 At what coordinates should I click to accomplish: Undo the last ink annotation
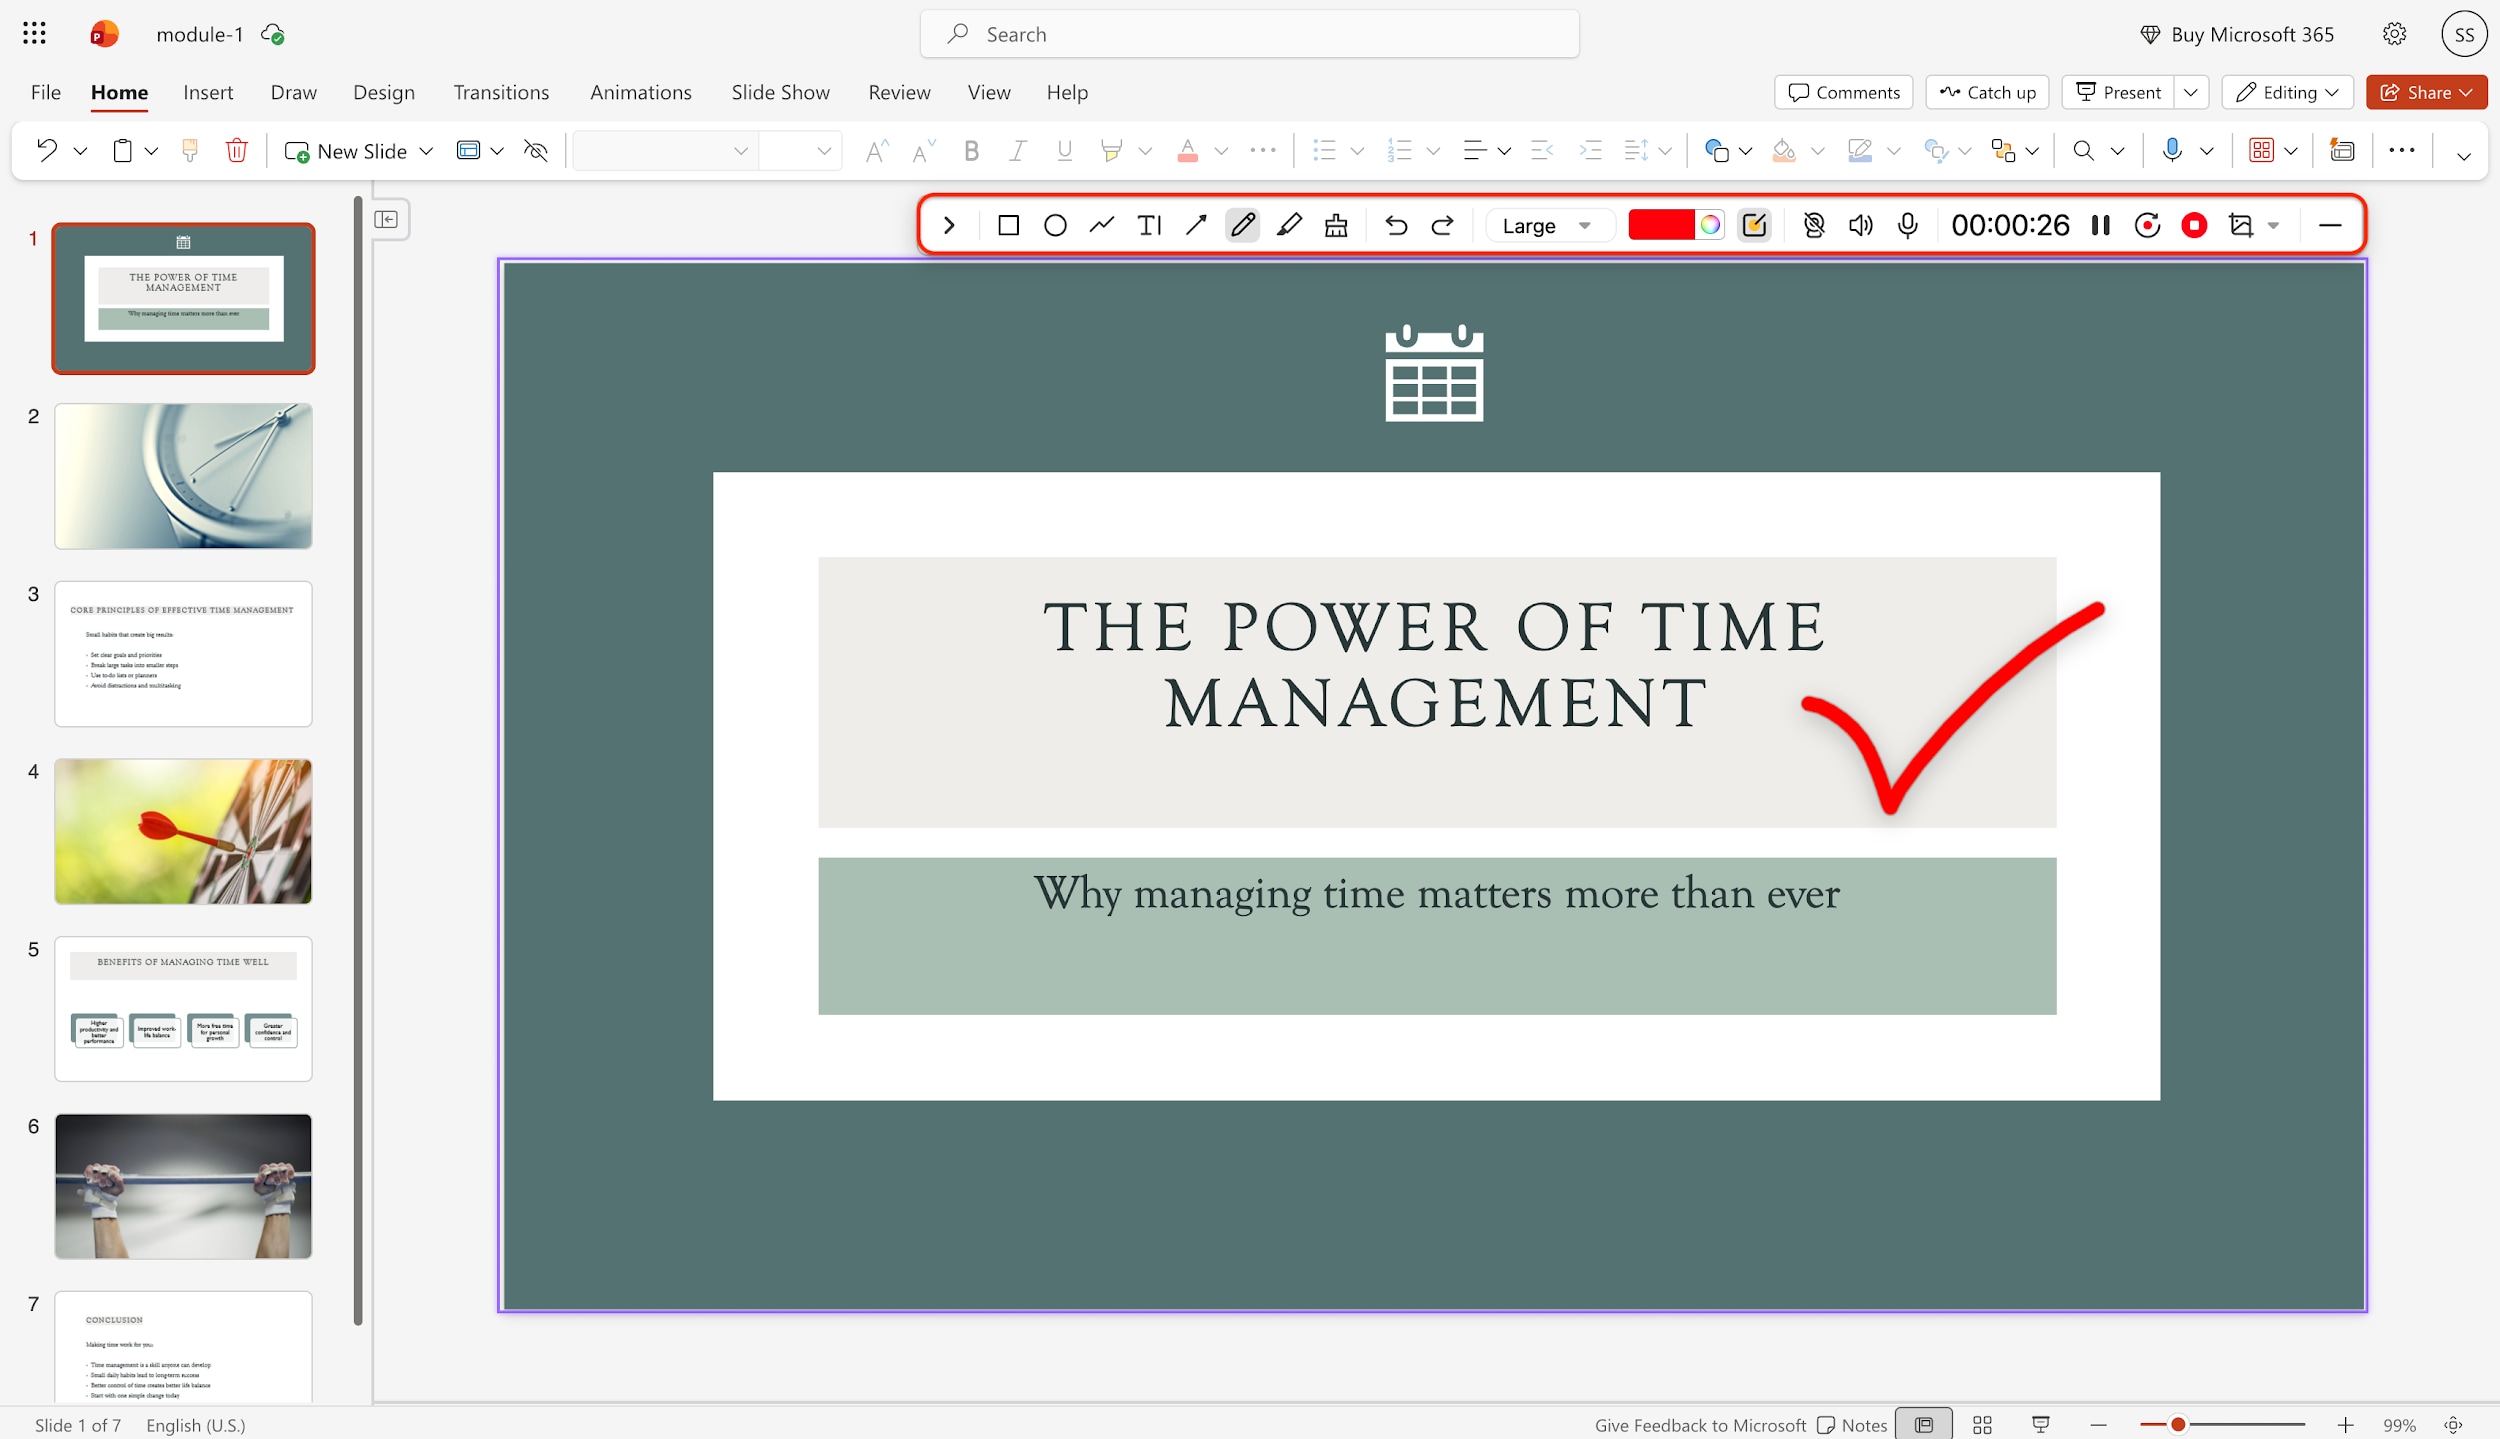(1394, 225)
